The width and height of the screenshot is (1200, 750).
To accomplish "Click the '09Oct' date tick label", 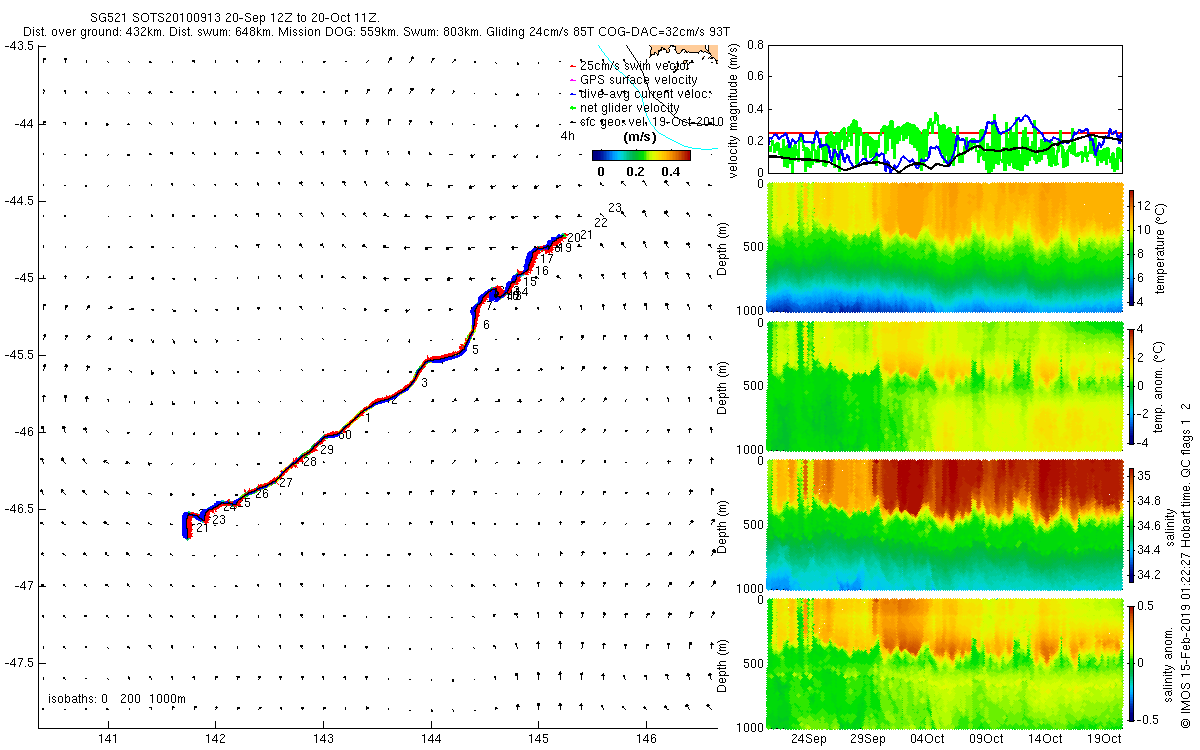I will pos(986,739).
